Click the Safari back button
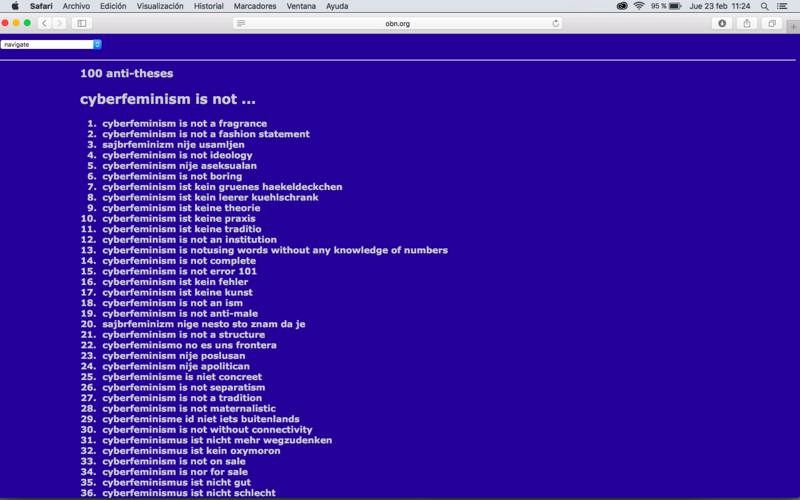This screenshot has height=500, width=800. [44, 23]
